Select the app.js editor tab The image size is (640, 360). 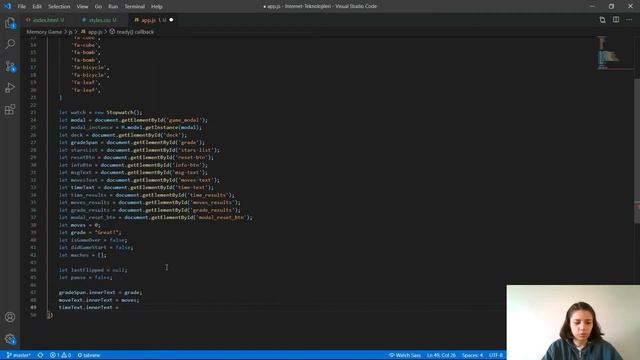[x=153, y=20]
